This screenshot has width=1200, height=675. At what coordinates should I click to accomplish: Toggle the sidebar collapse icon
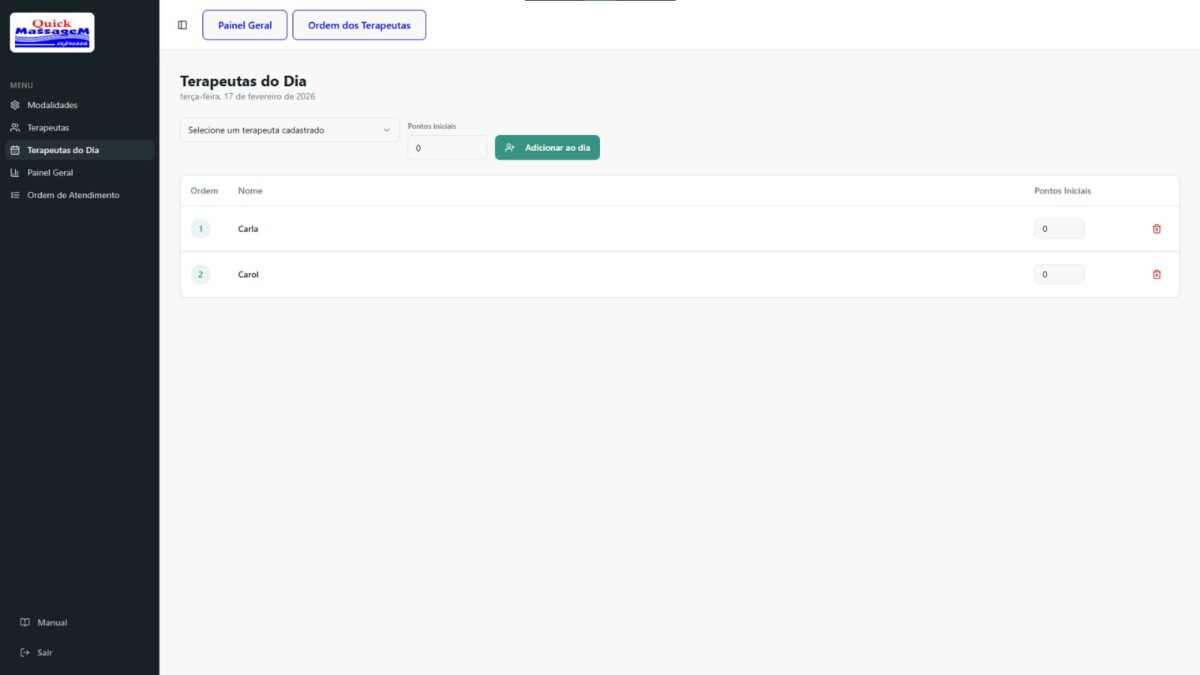click(x=182, y=25)
